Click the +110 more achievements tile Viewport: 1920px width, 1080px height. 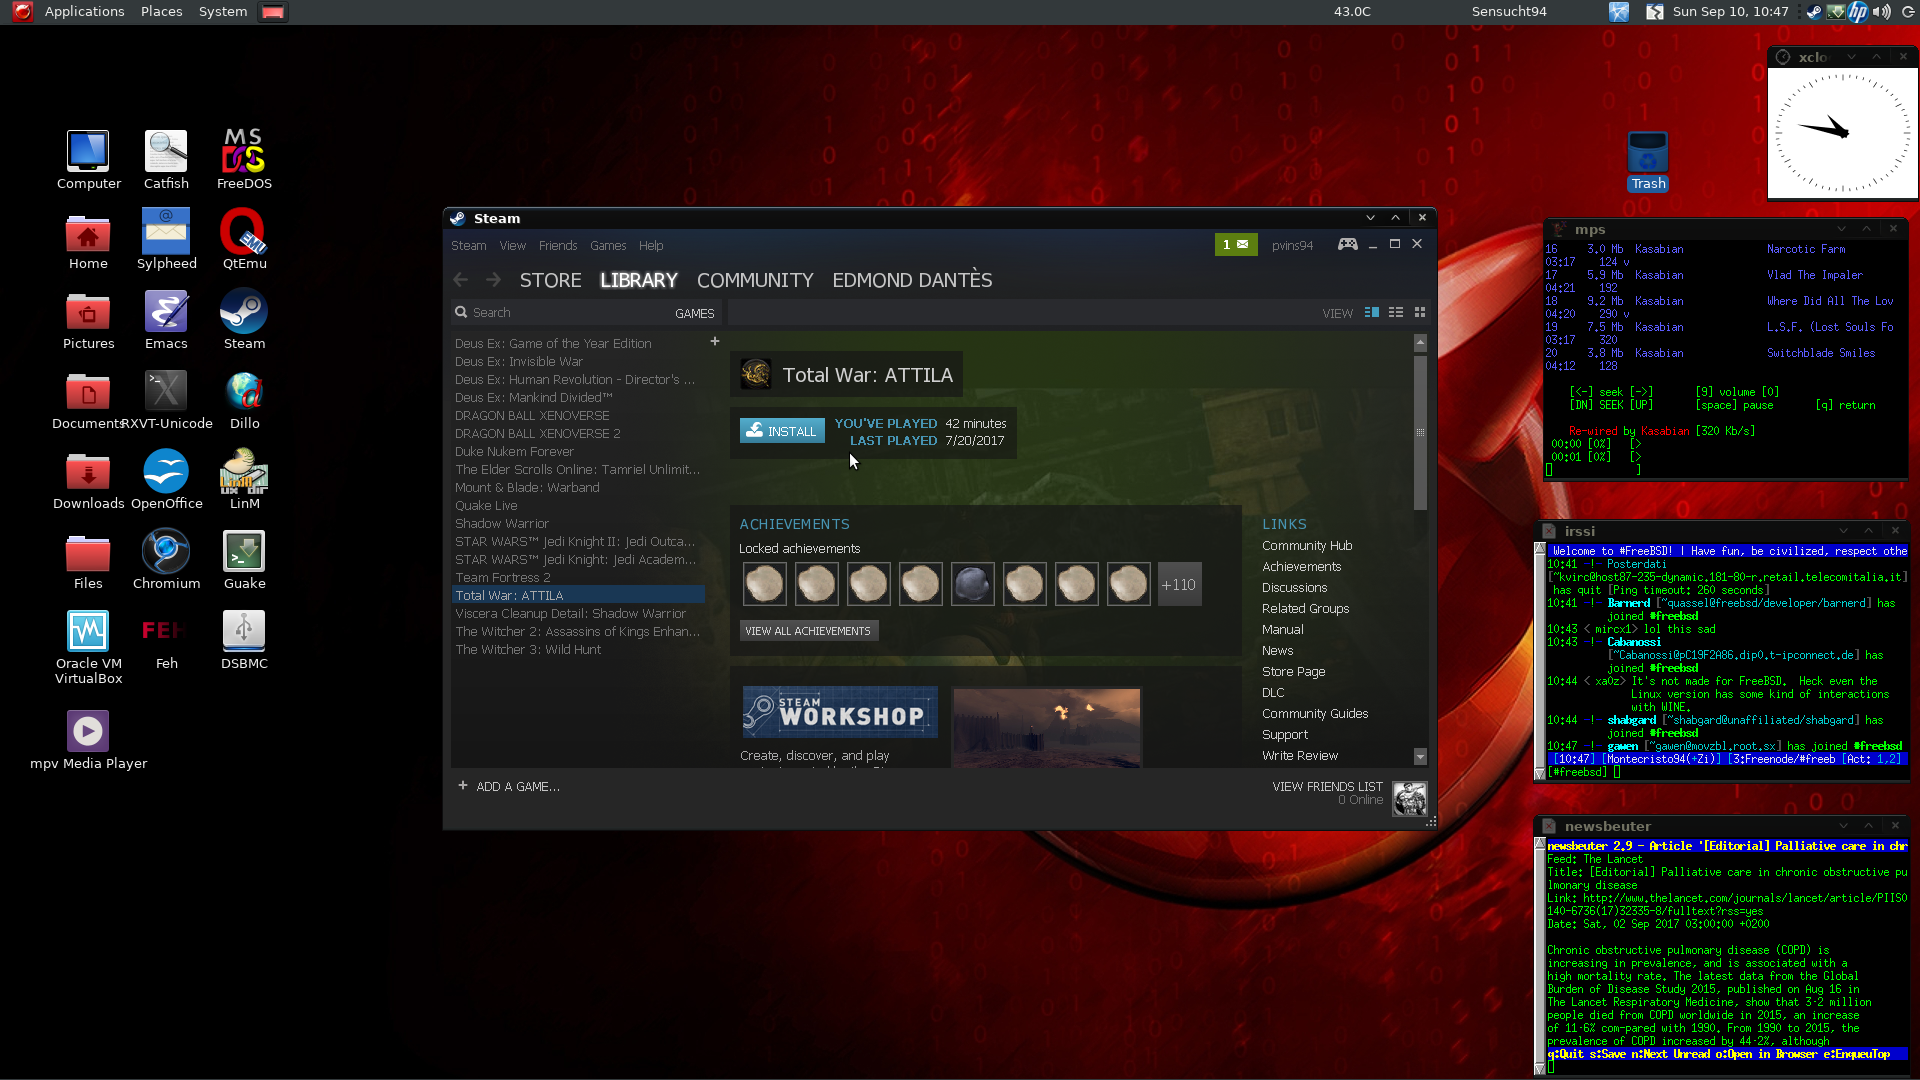(1178, 585)
